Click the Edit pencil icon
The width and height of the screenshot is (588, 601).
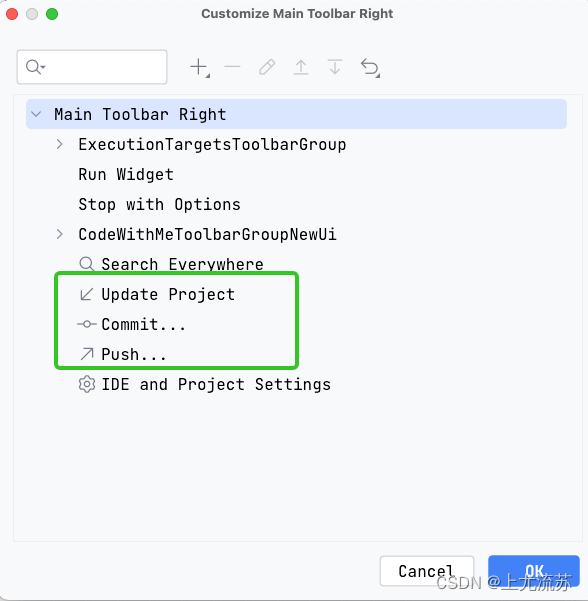[x=267, y=67]
